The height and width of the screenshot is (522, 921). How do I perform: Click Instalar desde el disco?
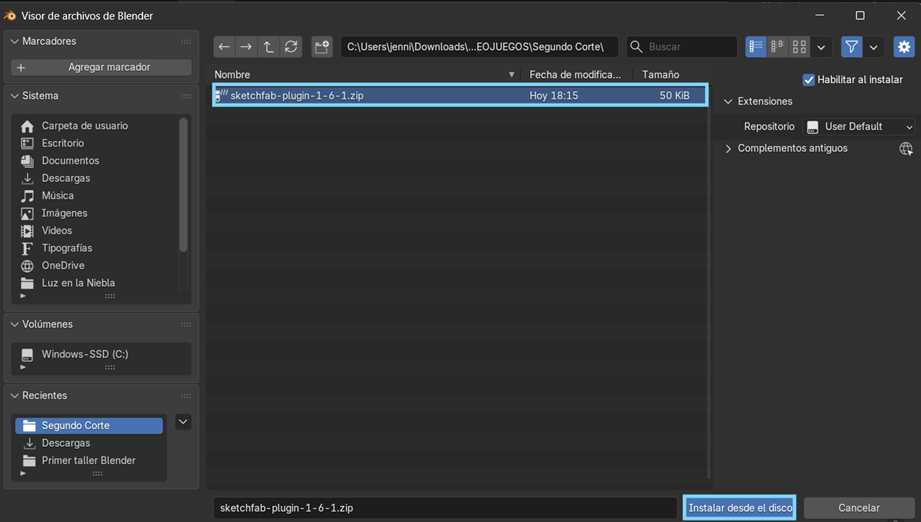coord(740,508)
